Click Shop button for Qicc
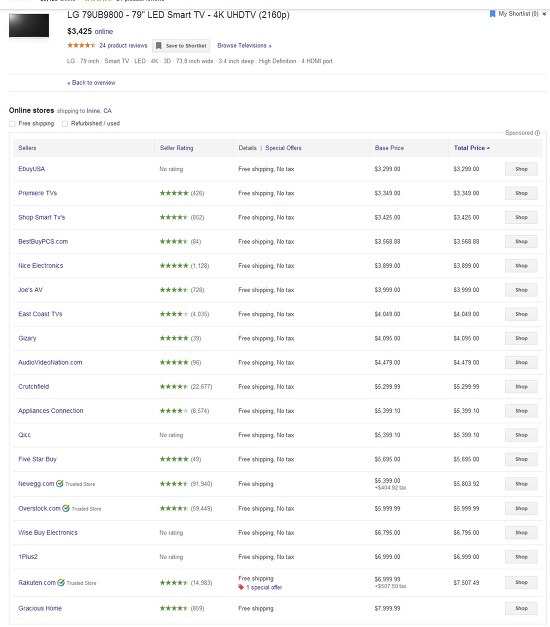The height and width of the screenshot is (627, 550). click(521, 435)
